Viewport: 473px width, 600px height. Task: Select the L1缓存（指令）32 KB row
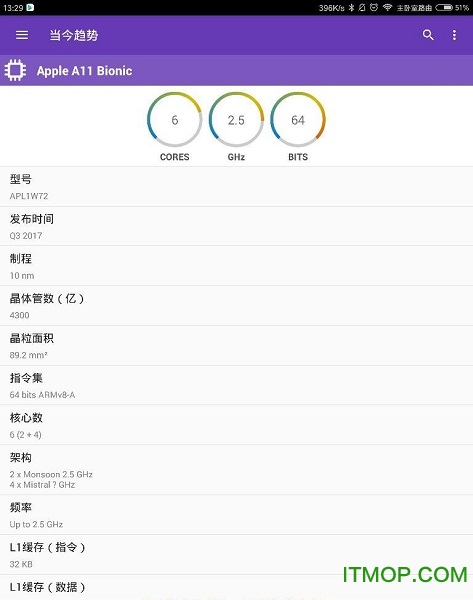pyautogui.click(x=236, y=555)
